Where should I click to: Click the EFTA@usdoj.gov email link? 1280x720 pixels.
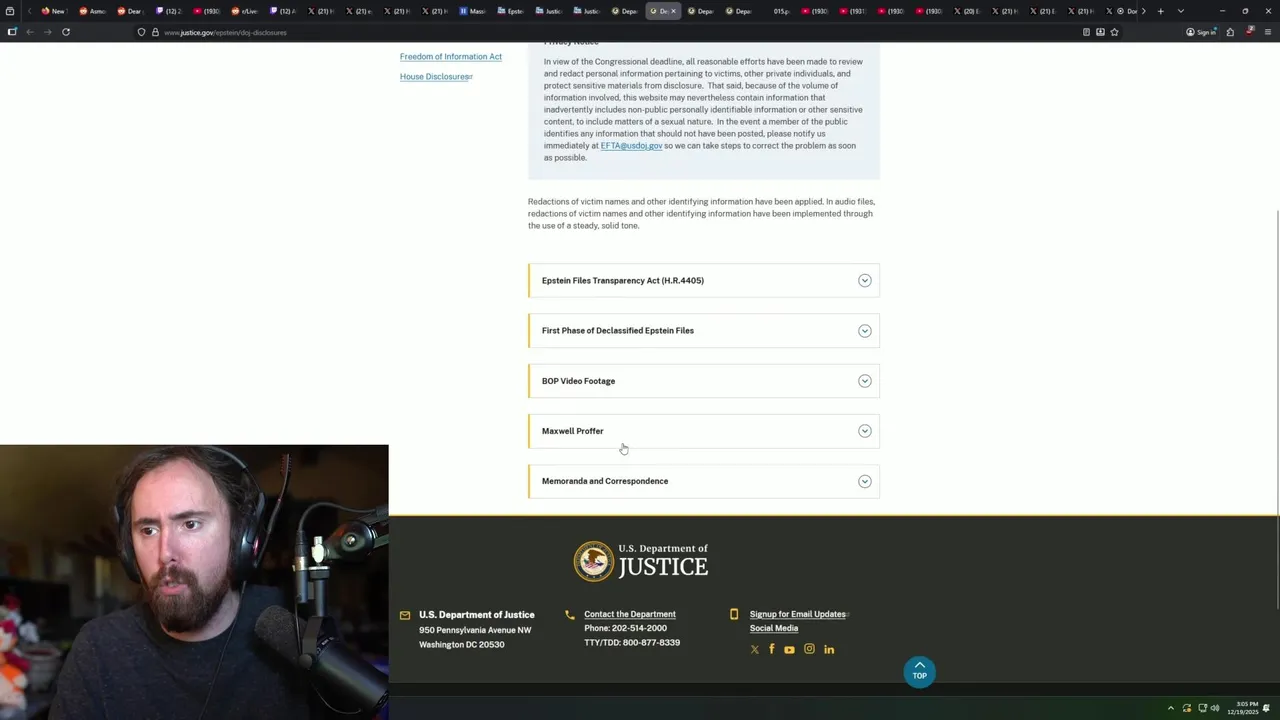pyautogui.click(x=631, y=146)
